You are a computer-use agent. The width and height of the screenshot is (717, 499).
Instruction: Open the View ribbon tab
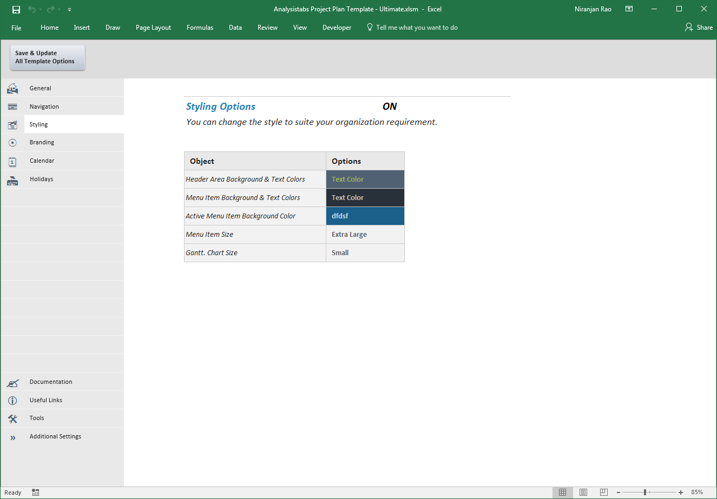tap(300, 27)
